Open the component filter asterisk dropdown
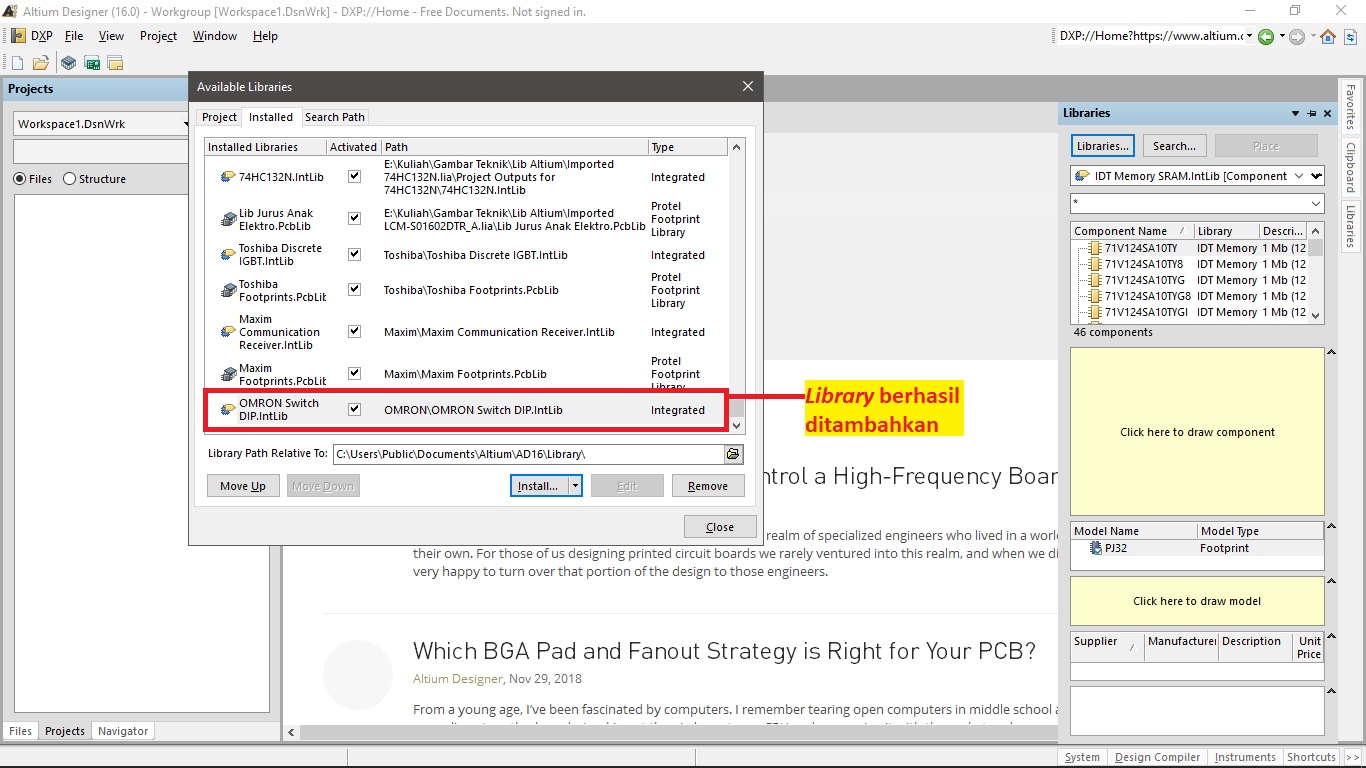1366x768 pixels. pos(1316,203)
